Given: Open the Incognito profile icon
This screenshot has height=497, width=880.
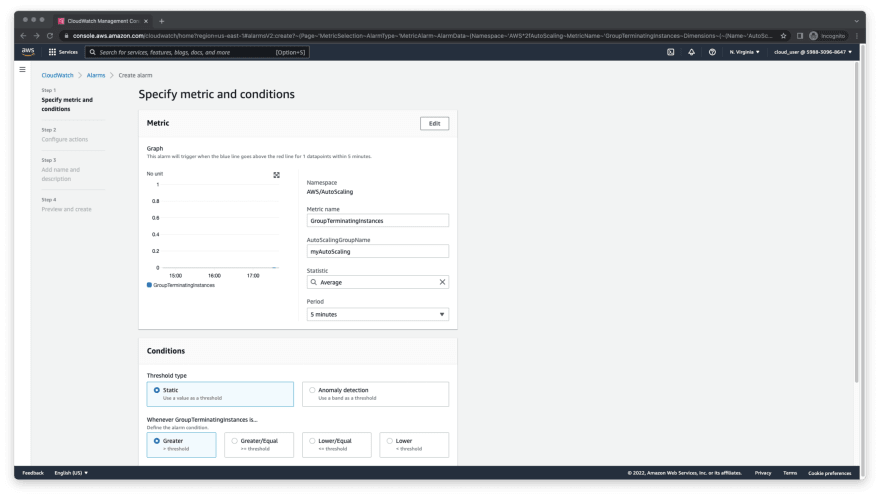Looking at the screenshot, I should 813,36.
